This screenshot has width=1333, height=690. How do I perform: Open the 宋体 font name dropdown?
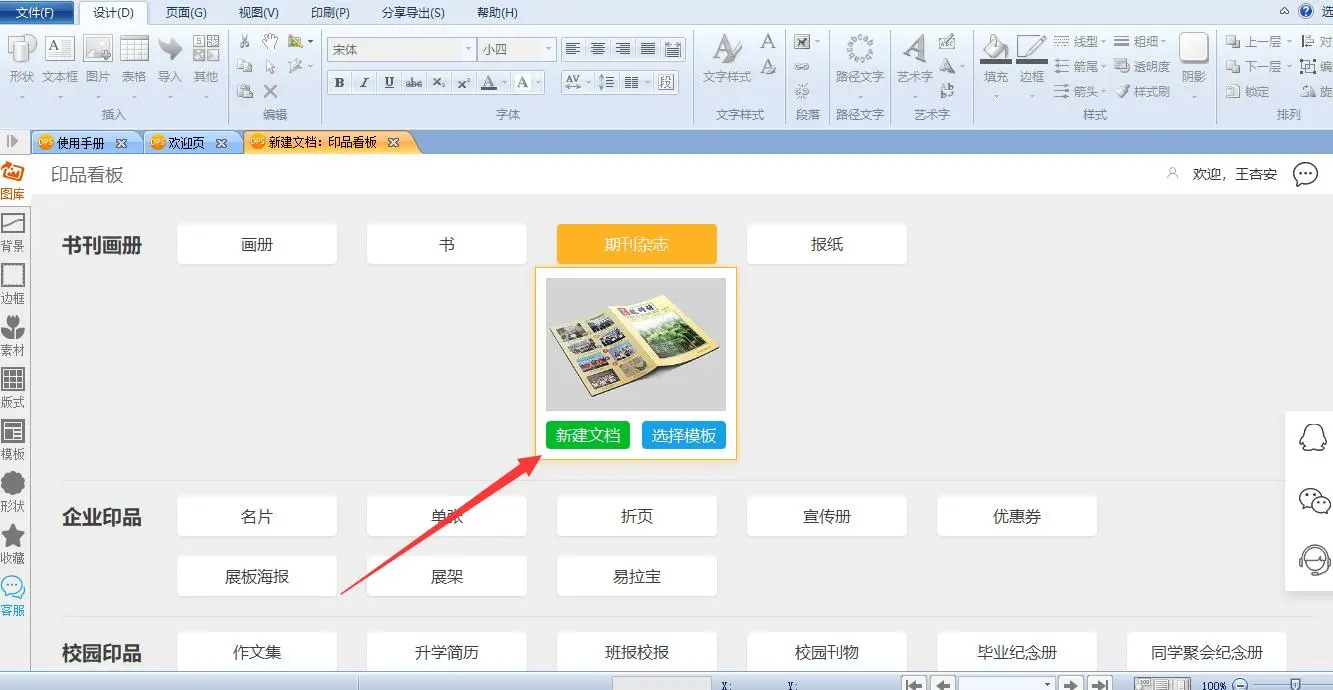(x=468, y=49)
